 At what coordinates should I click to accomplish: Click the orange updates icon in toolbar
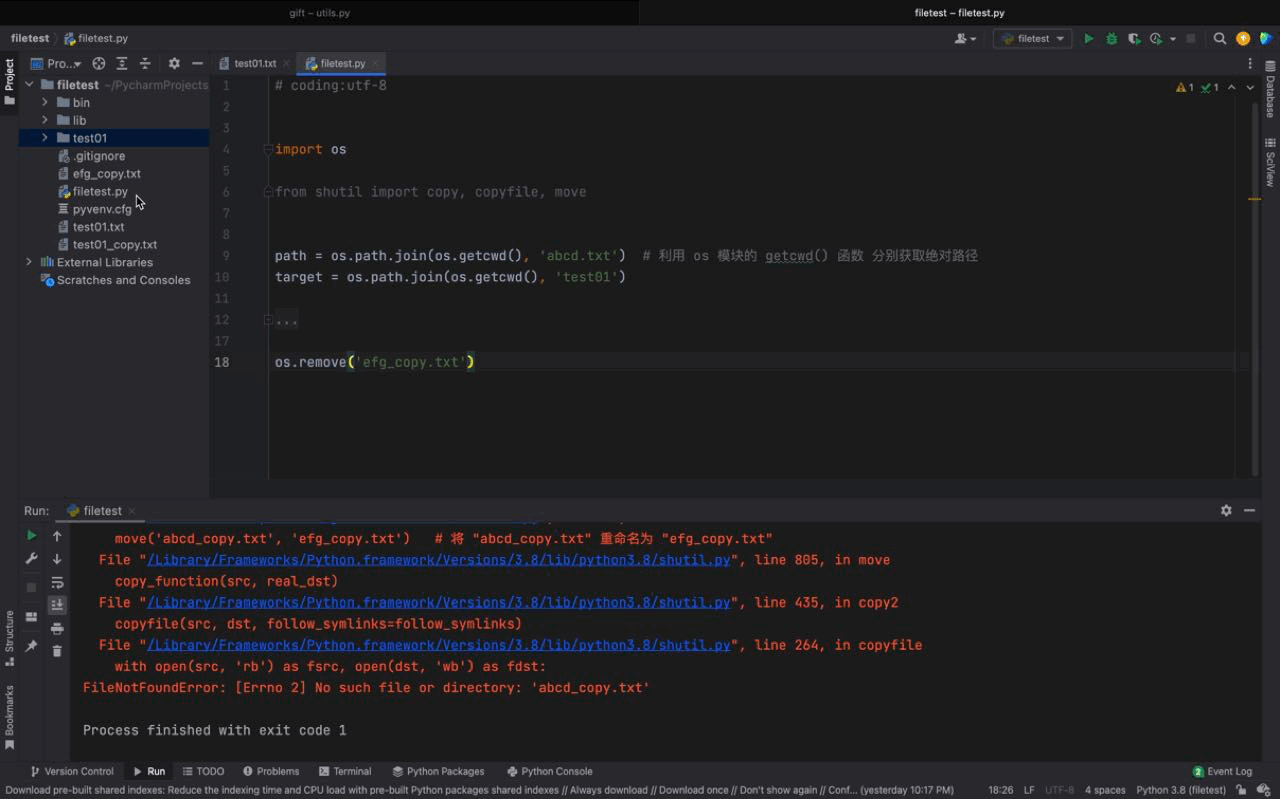click(1243, 39)
